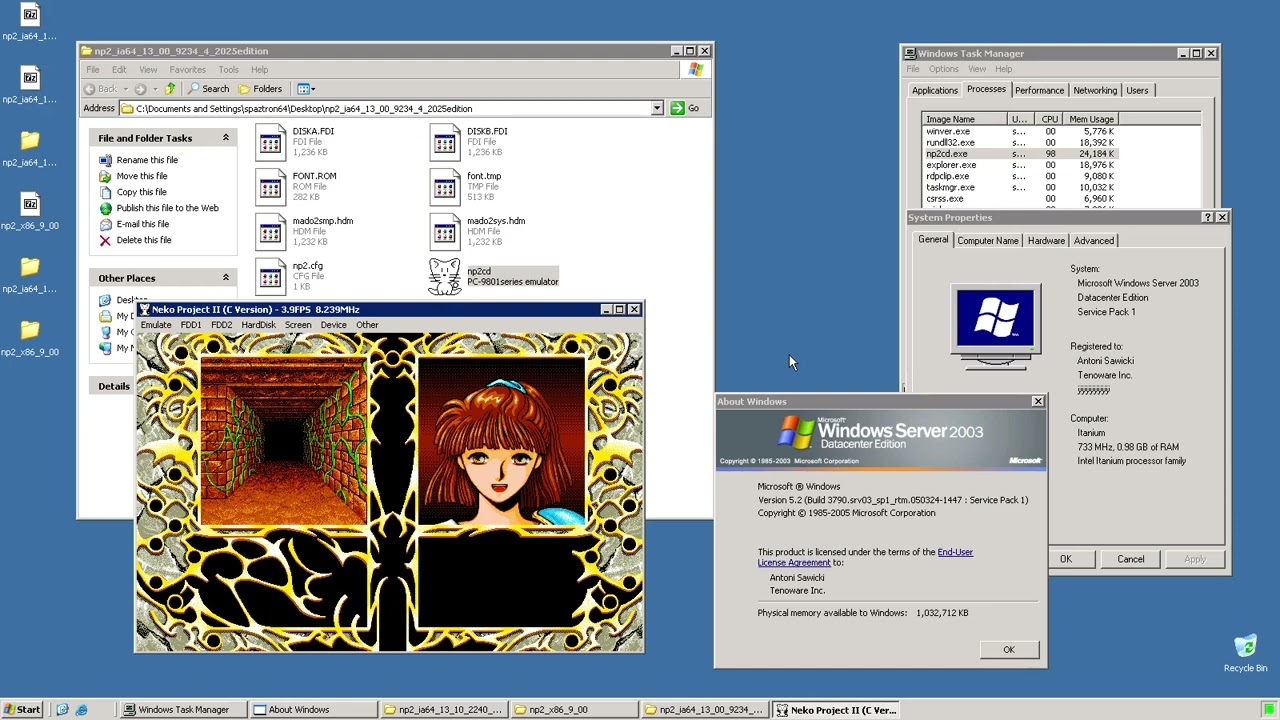
Task: Open the Emulate menu in Neko Project II
Action: (x=156, y=325)
